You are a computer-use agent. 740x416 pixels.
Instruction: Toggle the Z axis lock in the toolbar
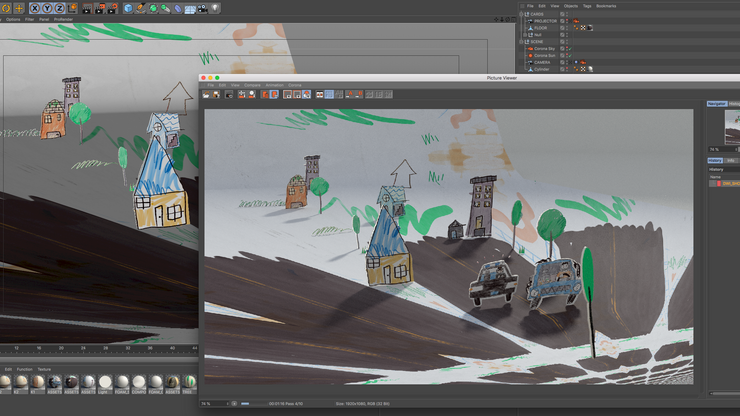pos(59,8)
